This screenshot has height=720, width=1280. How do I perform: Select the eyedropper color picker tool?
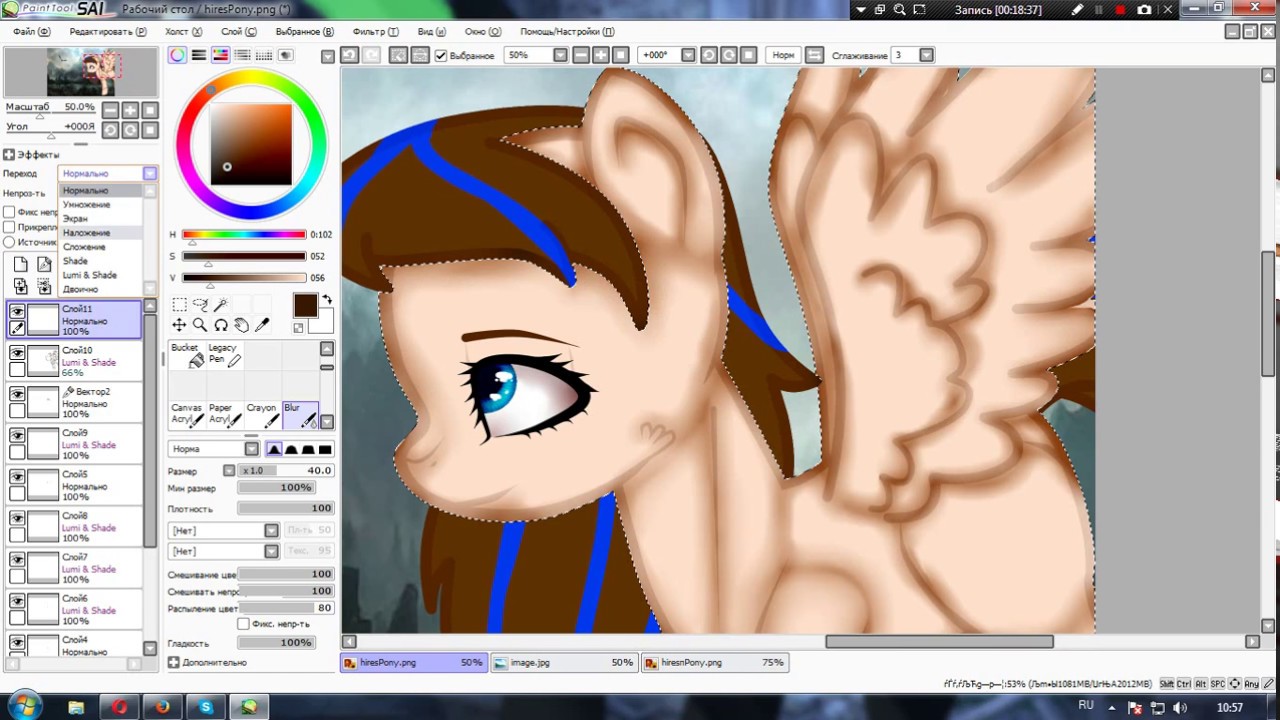pyautogui.click(x=262, y=325)
